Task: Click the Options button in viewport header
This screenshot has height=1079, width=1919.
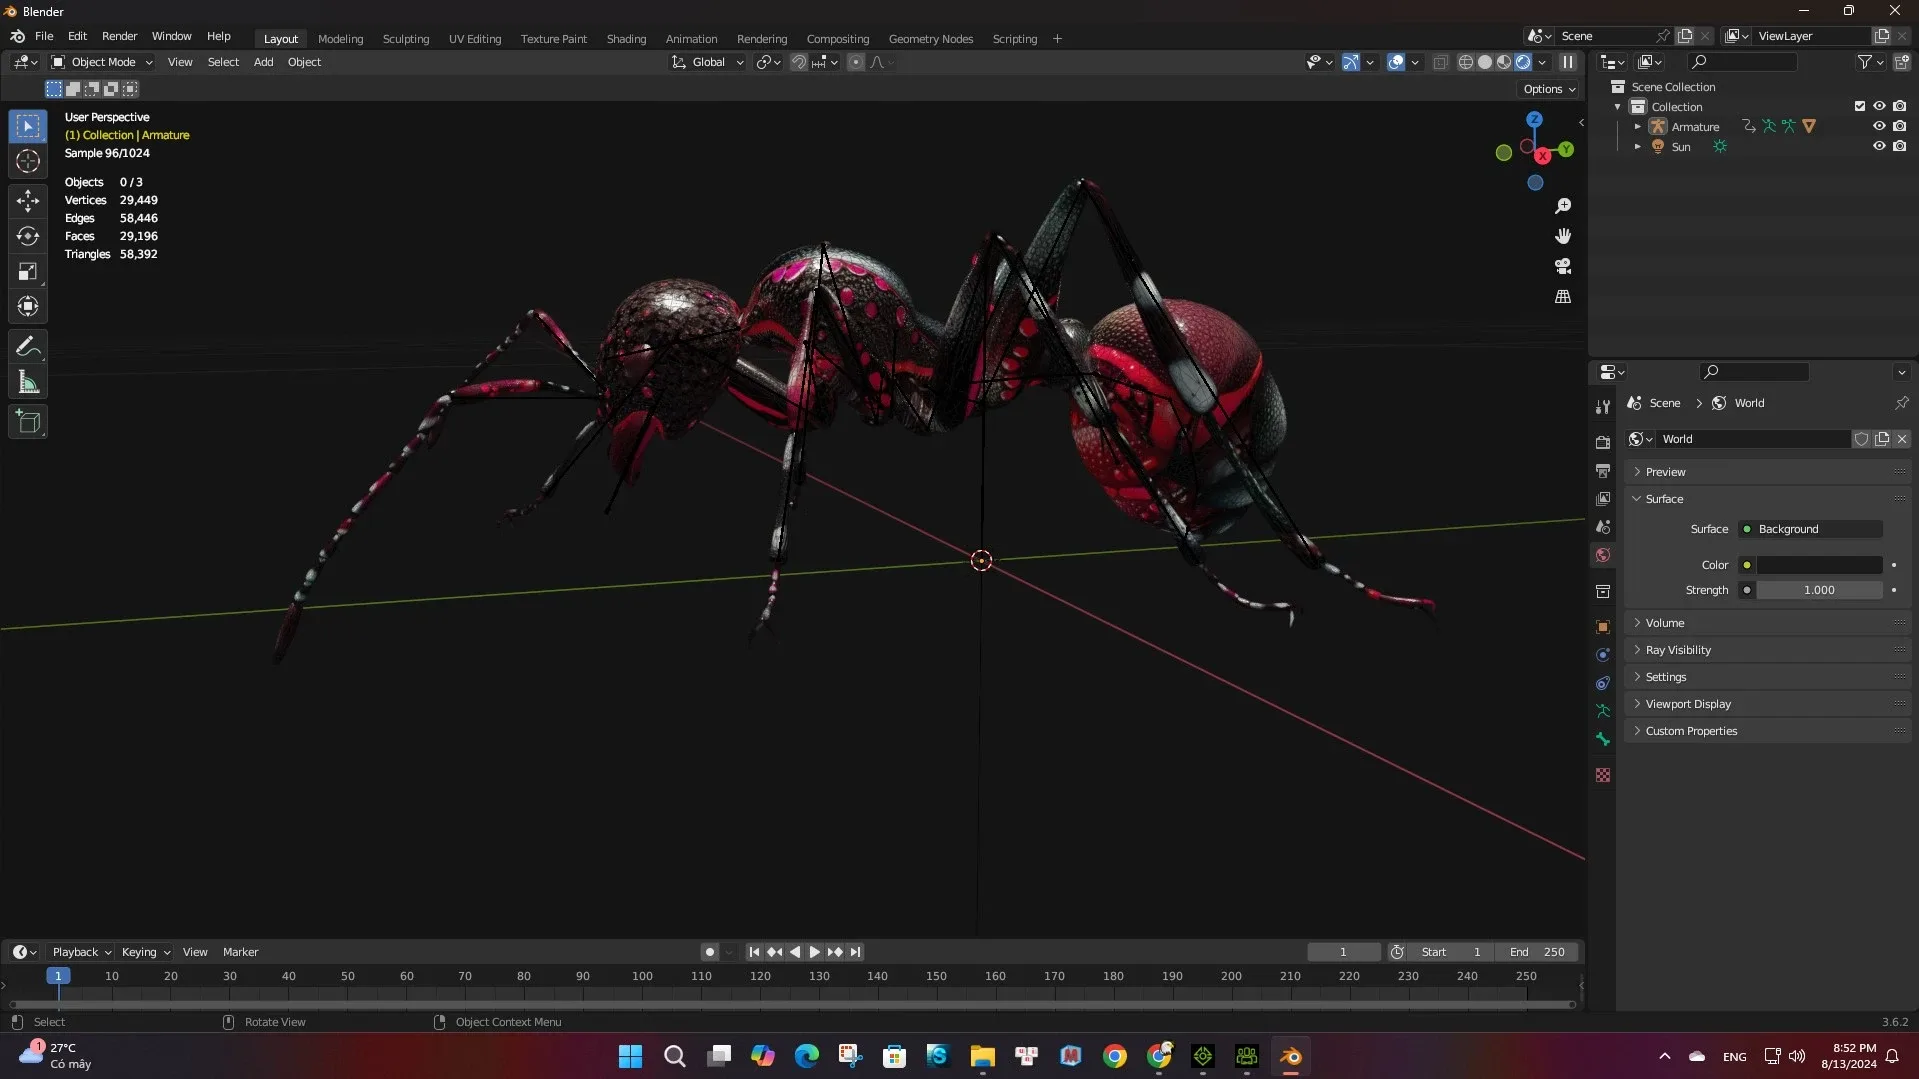Action: click(x=1548, y=89)
